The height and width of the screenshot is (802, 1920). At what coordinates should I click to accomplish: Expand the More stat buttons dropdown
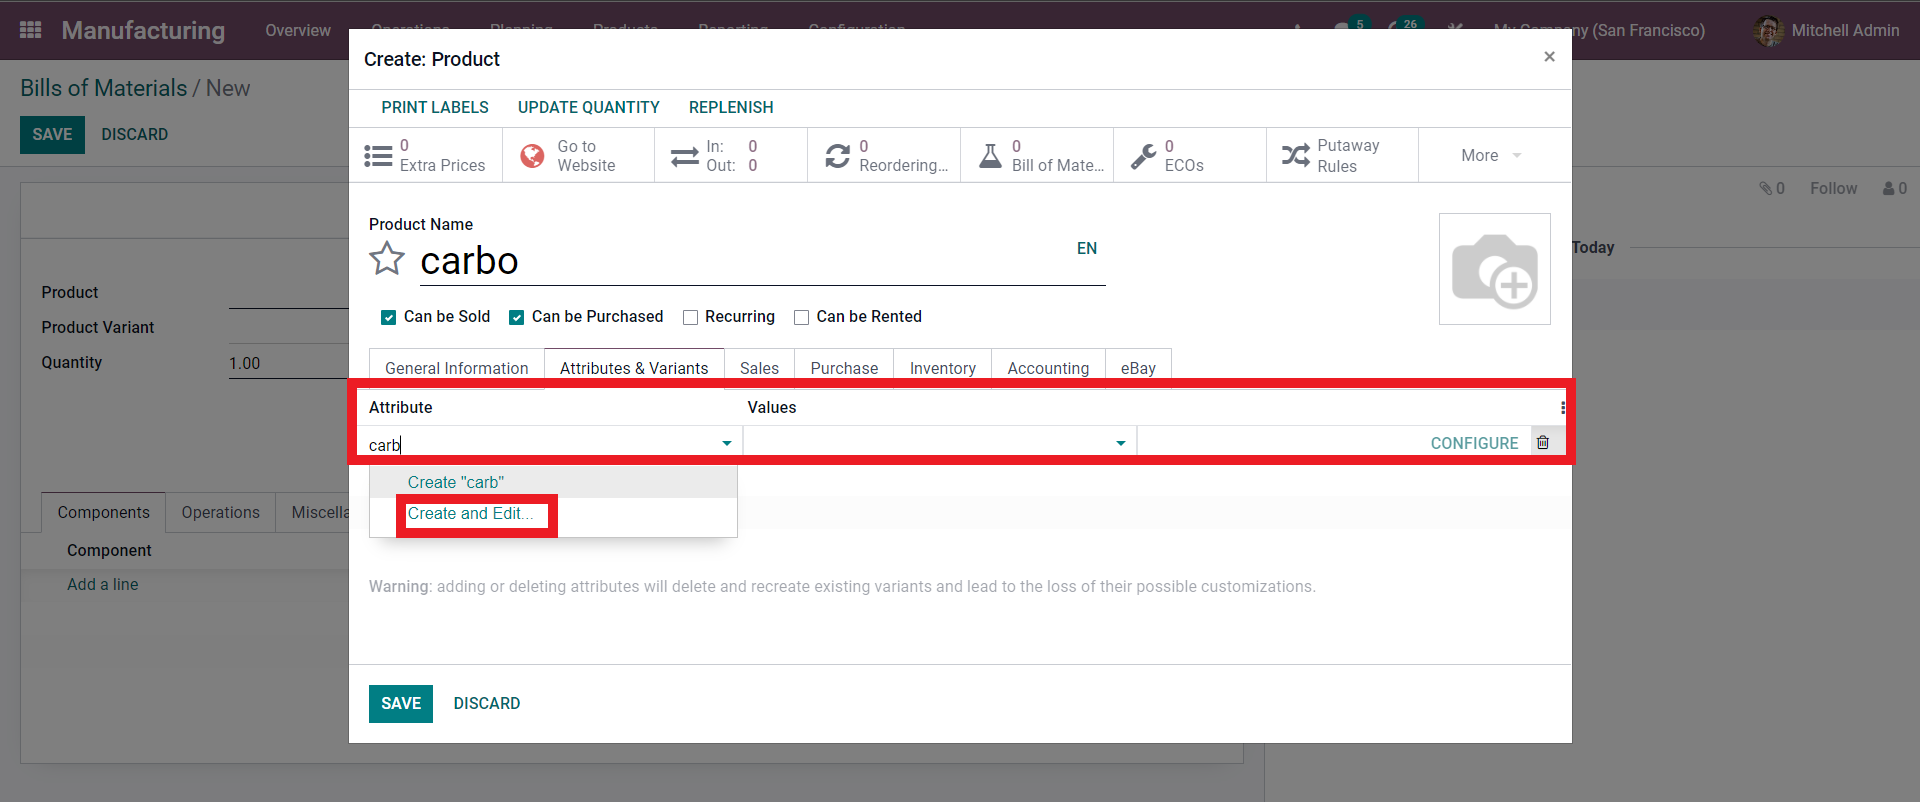coord(1492,155)
